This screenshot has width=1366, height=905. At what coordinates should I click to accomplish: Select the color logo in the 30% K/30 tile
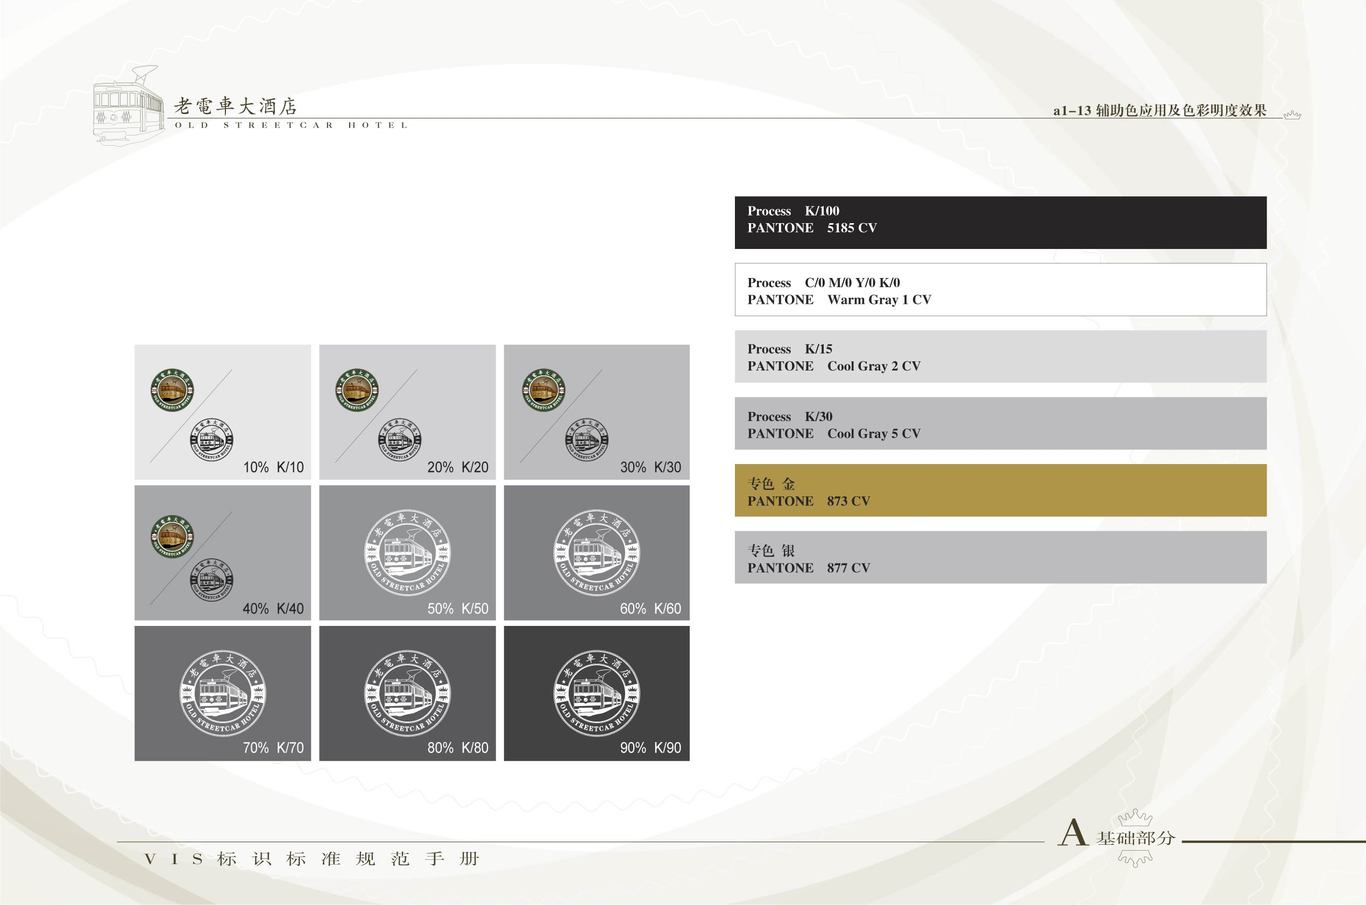pyautogui.click(x=543, y=390)
